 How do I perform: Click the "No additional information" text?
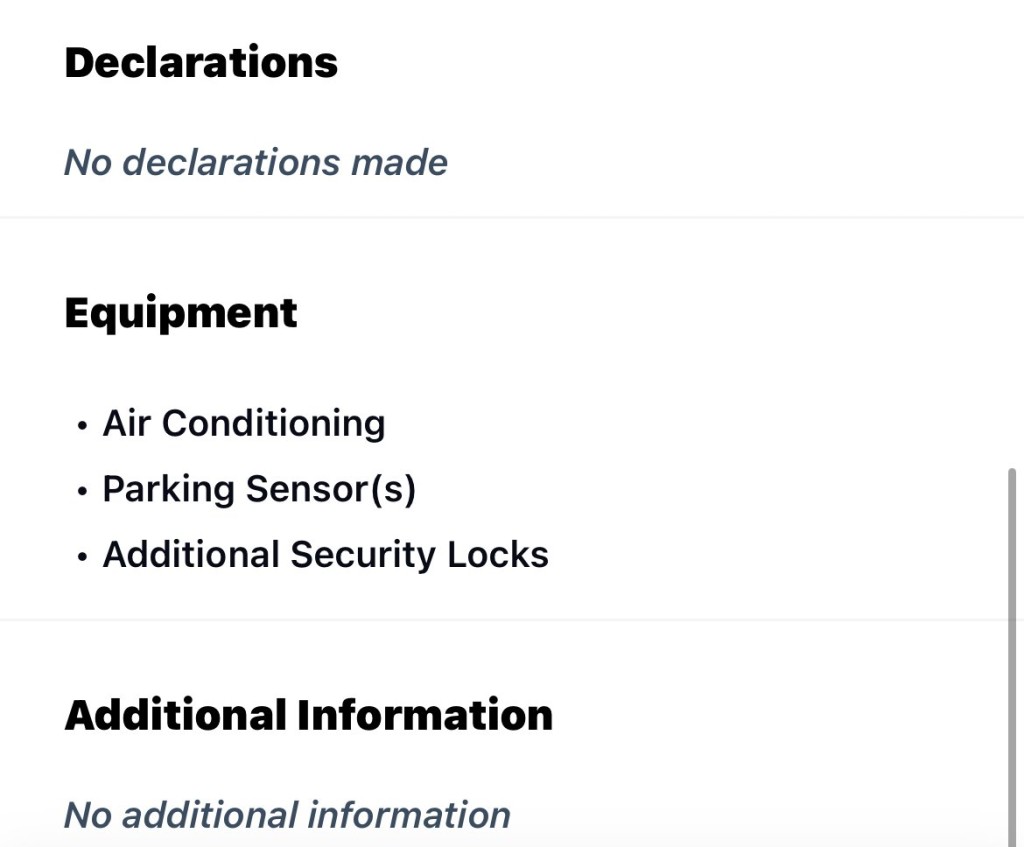click(287, 815)
